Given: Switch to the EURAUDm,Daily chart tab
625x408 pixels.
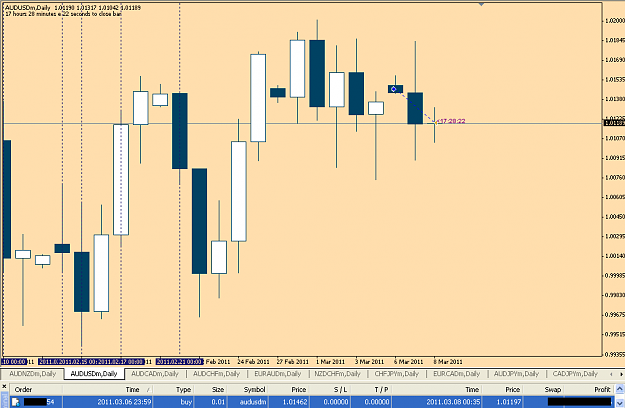Looking at the screenshot, I should coord(278,374).
